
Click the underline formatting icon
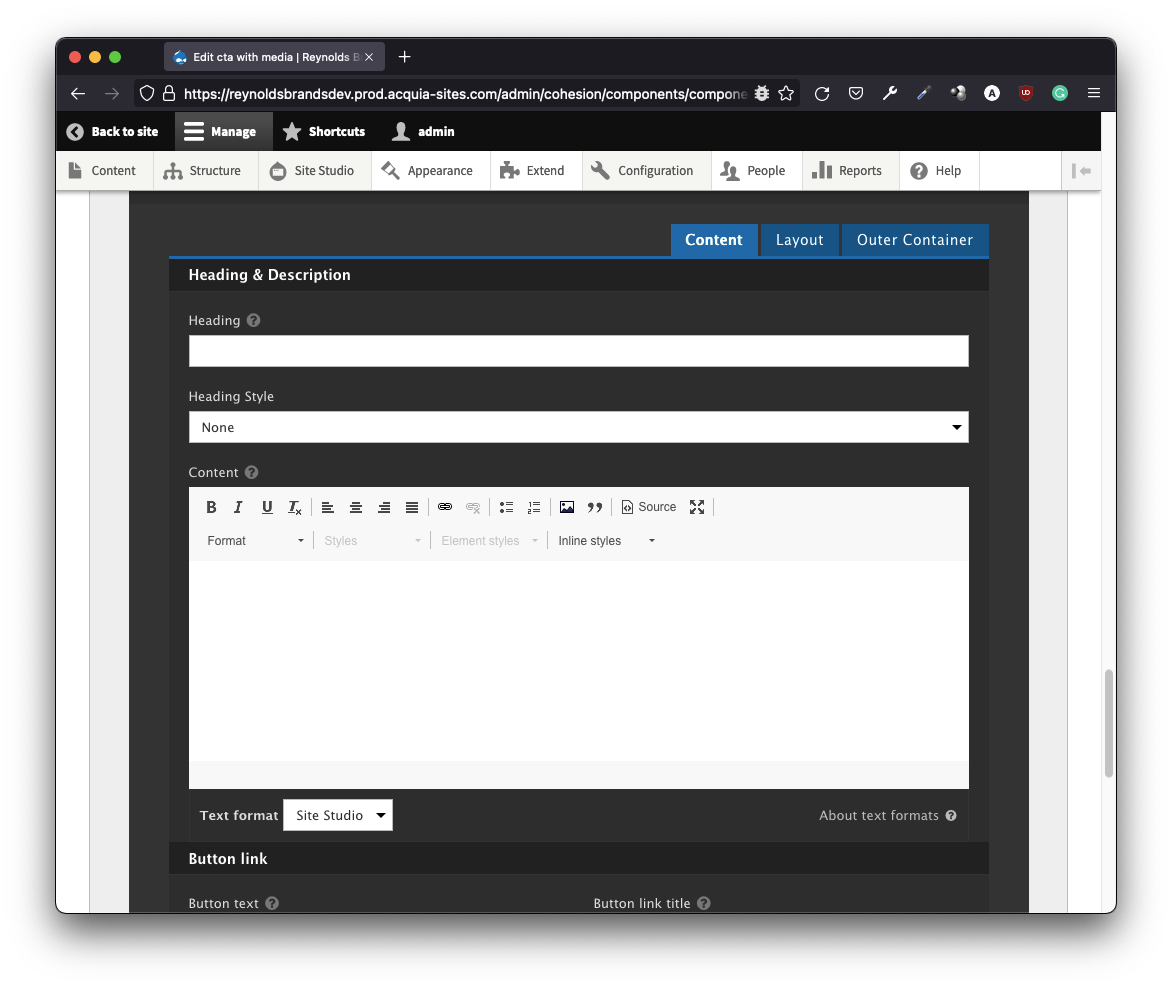click(267, 507)
